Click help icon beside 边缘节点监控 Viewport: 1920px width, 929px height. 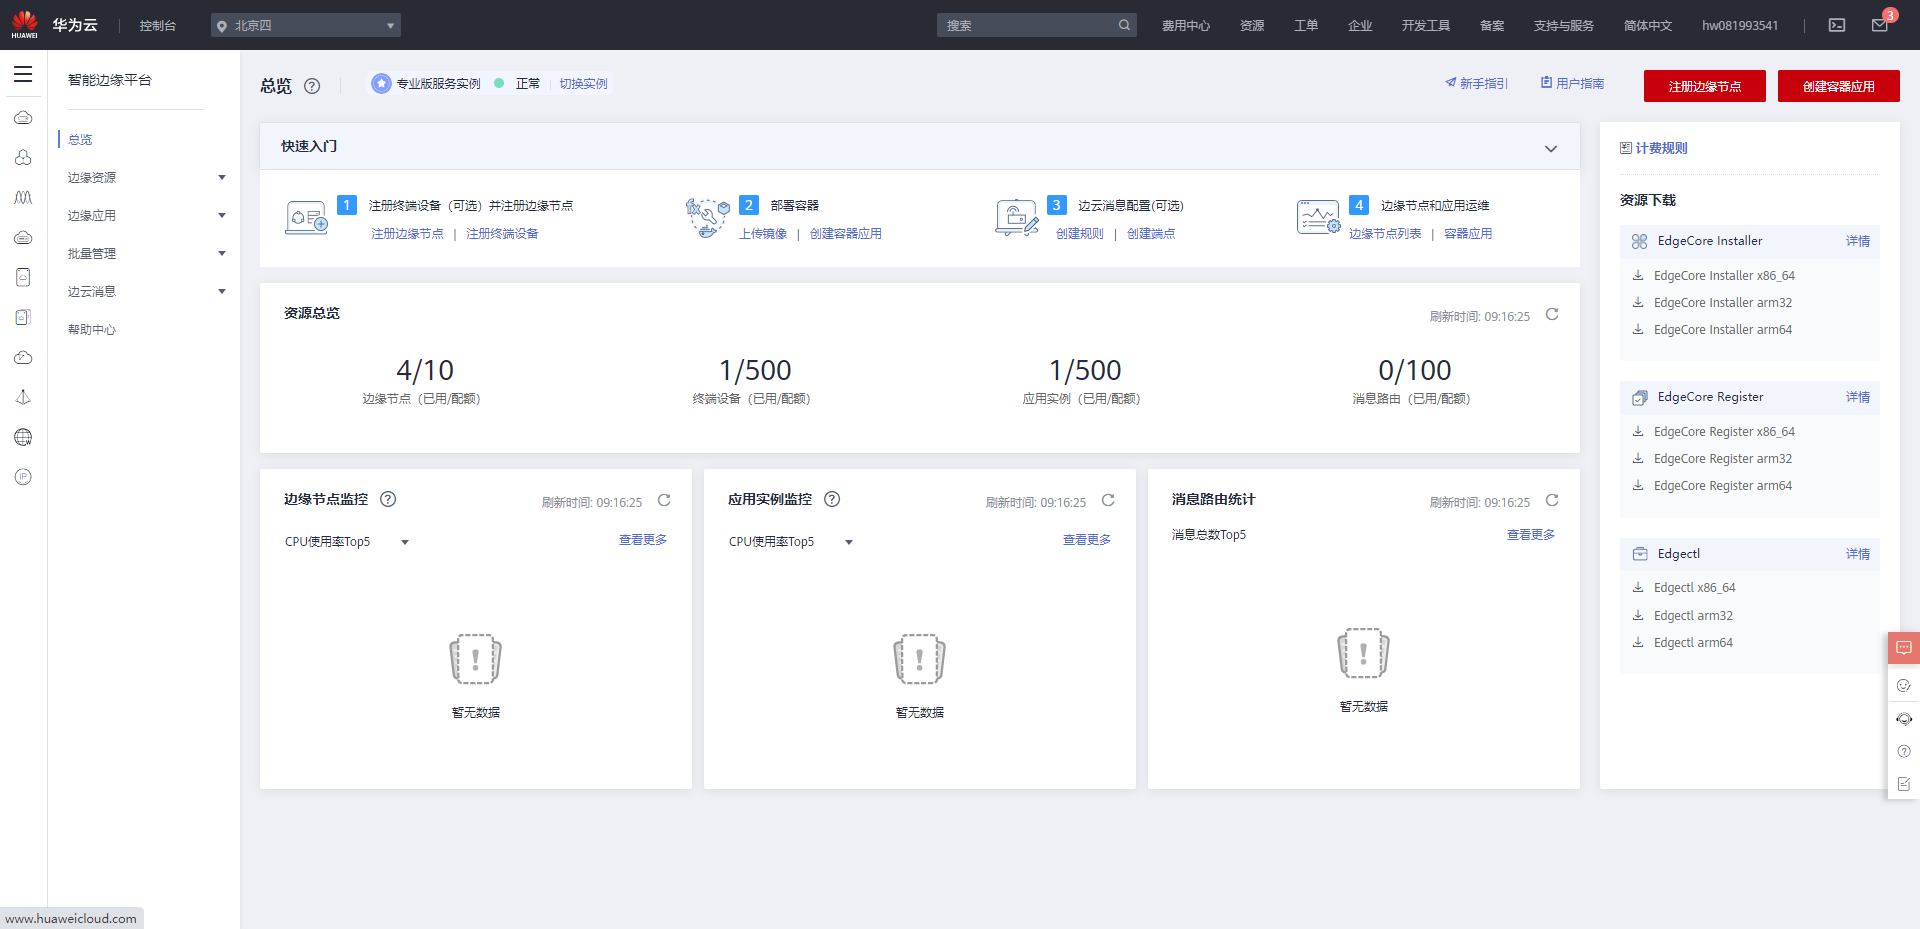coord(389,499)
